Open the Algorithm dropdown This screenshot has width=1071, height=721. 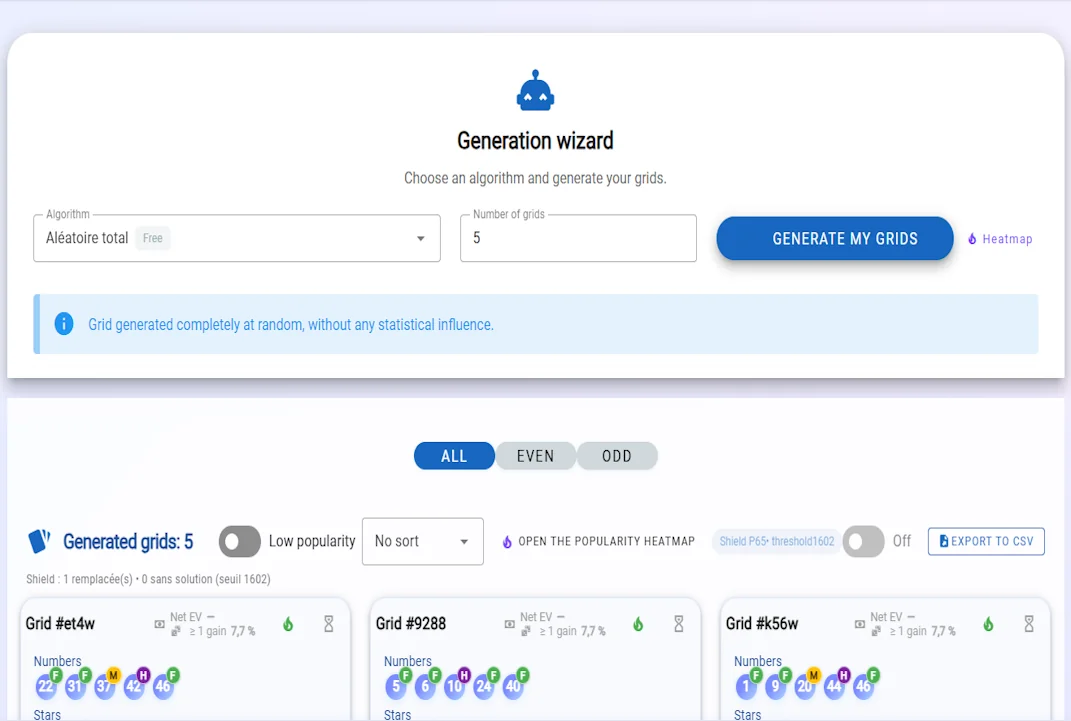237,239
